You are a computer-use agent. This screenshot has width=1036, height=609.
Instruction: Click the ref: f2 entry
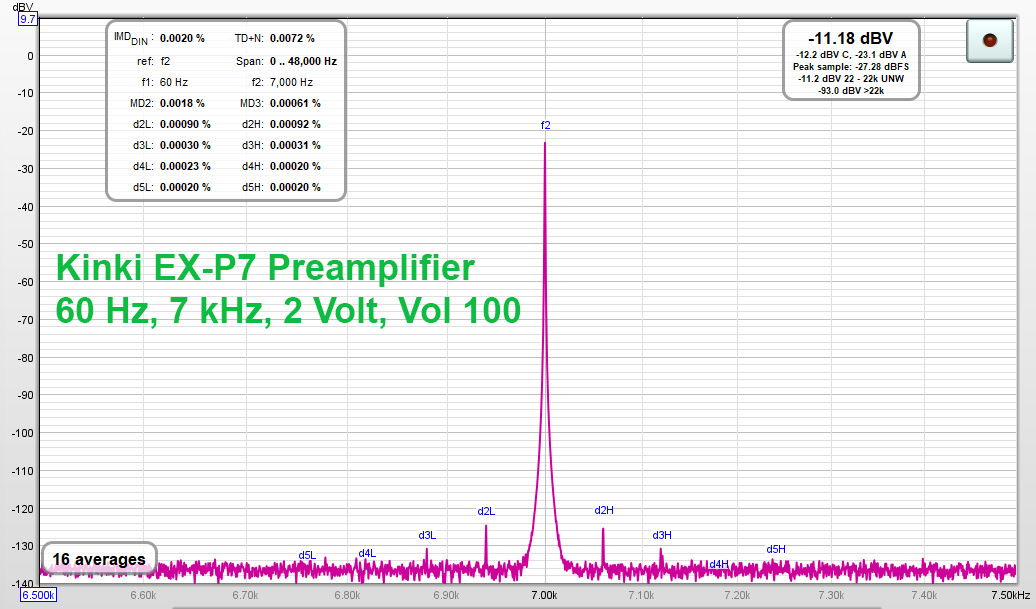click(x=153, y=61)
